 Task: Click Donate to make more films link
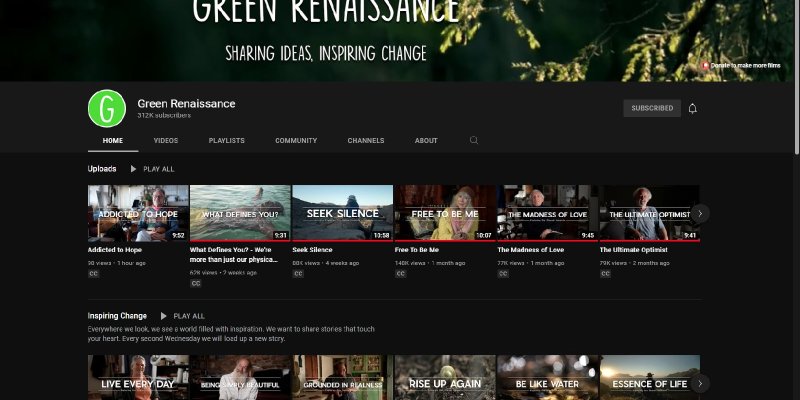(x=744, y=65)
